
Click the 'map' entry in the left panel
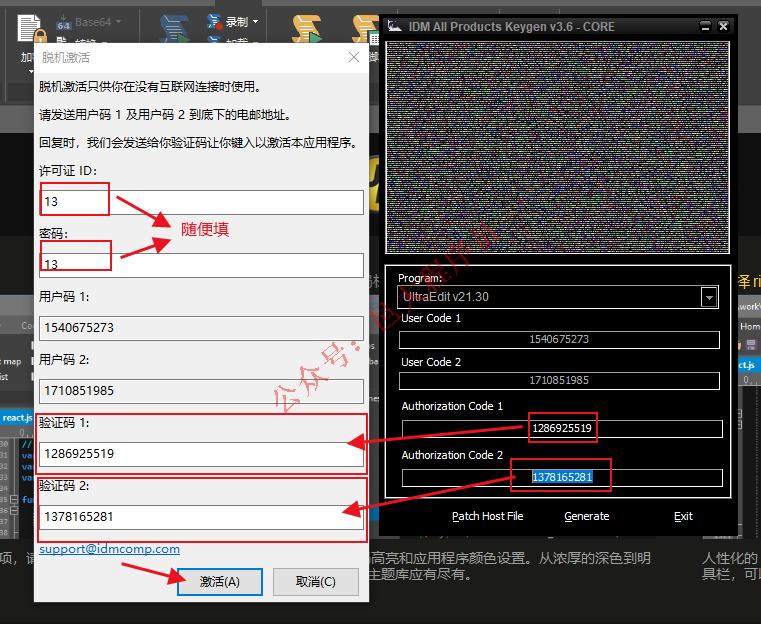coord(13,361)
